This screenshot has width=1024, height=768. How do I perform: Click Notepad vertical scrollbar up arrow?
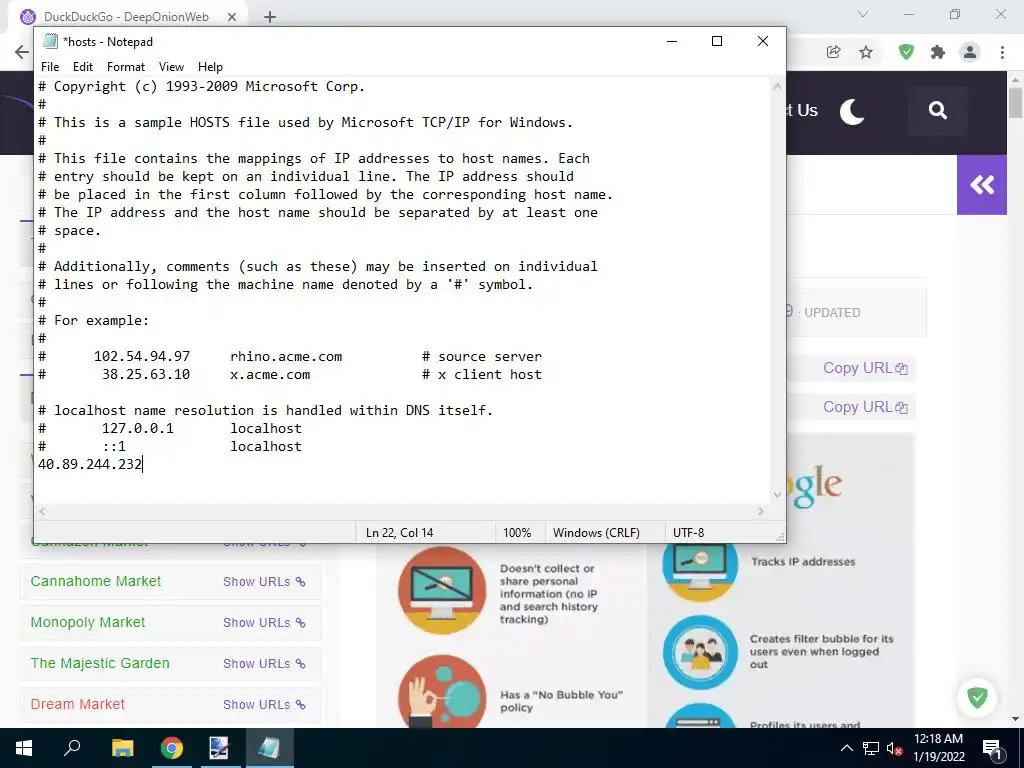(777, 86)
